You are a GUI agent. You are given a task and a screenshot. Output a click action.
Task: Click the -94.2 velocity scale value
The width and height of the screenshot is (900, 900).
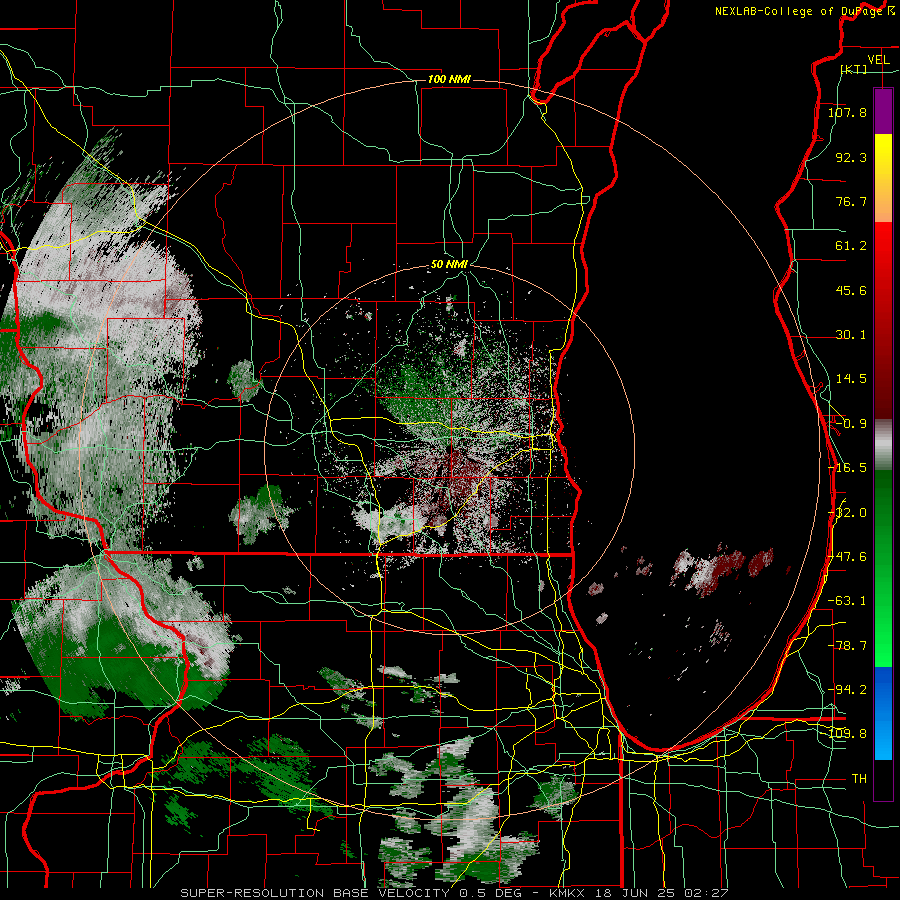[x=847, y=690]
